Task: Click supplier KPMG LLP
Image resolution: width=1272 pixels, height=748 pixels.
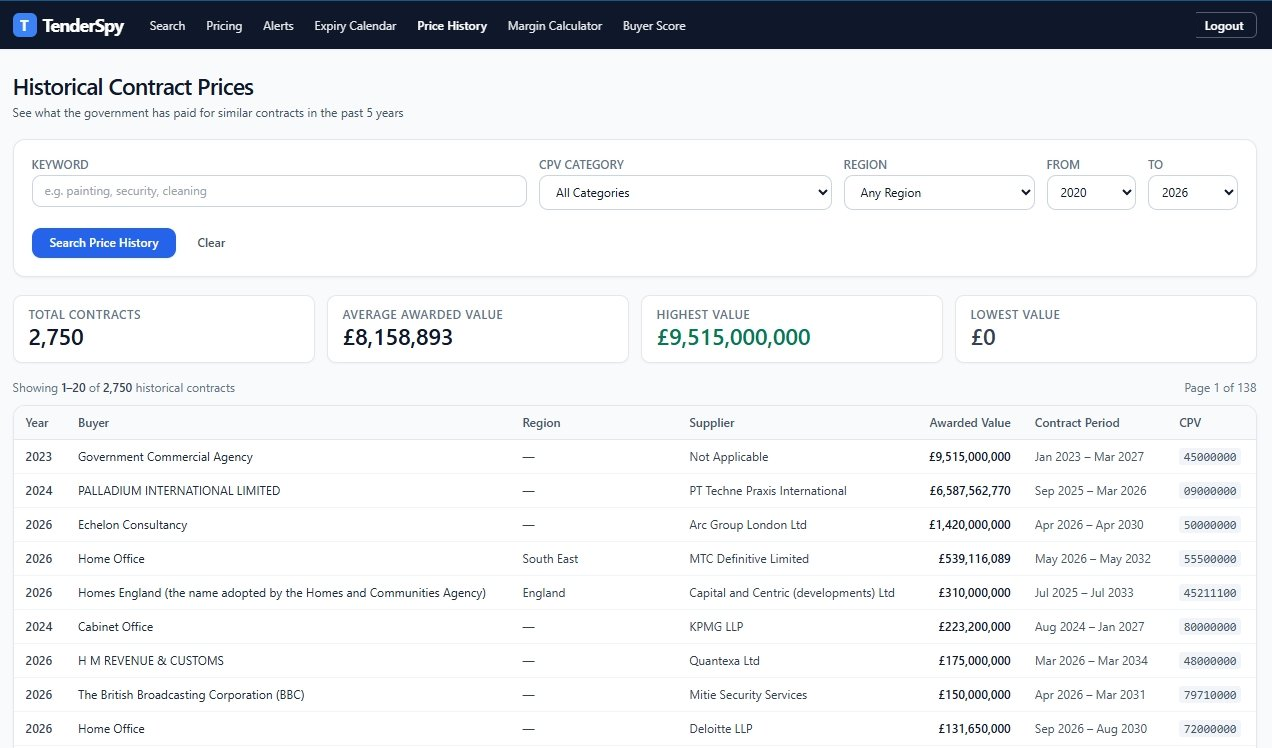Action: click(716, 627)
